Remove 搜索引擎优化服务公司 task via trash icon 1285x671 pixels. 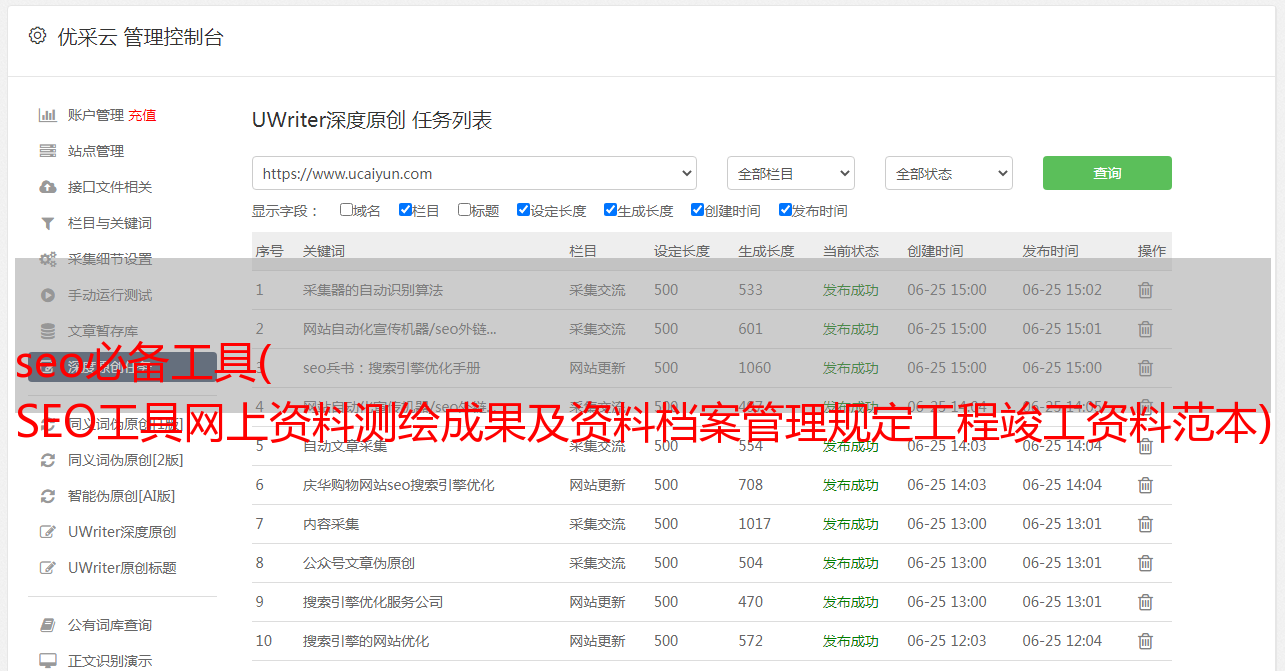click(1146, 602)
